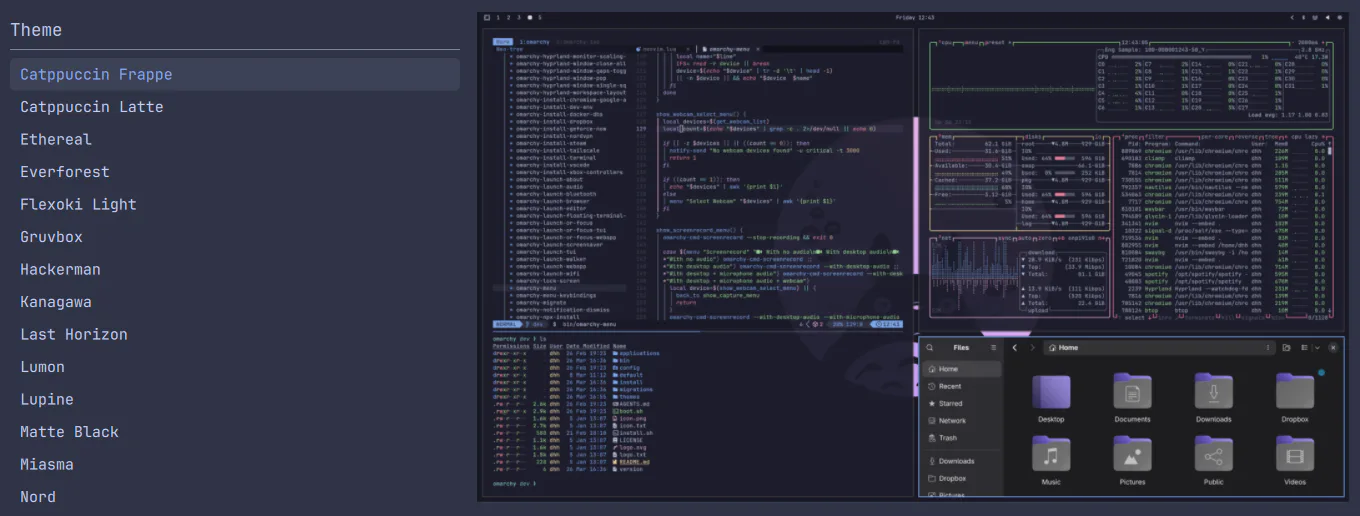
Task: Toggle Starred in Files sidebar
Action: coord(950,403)
